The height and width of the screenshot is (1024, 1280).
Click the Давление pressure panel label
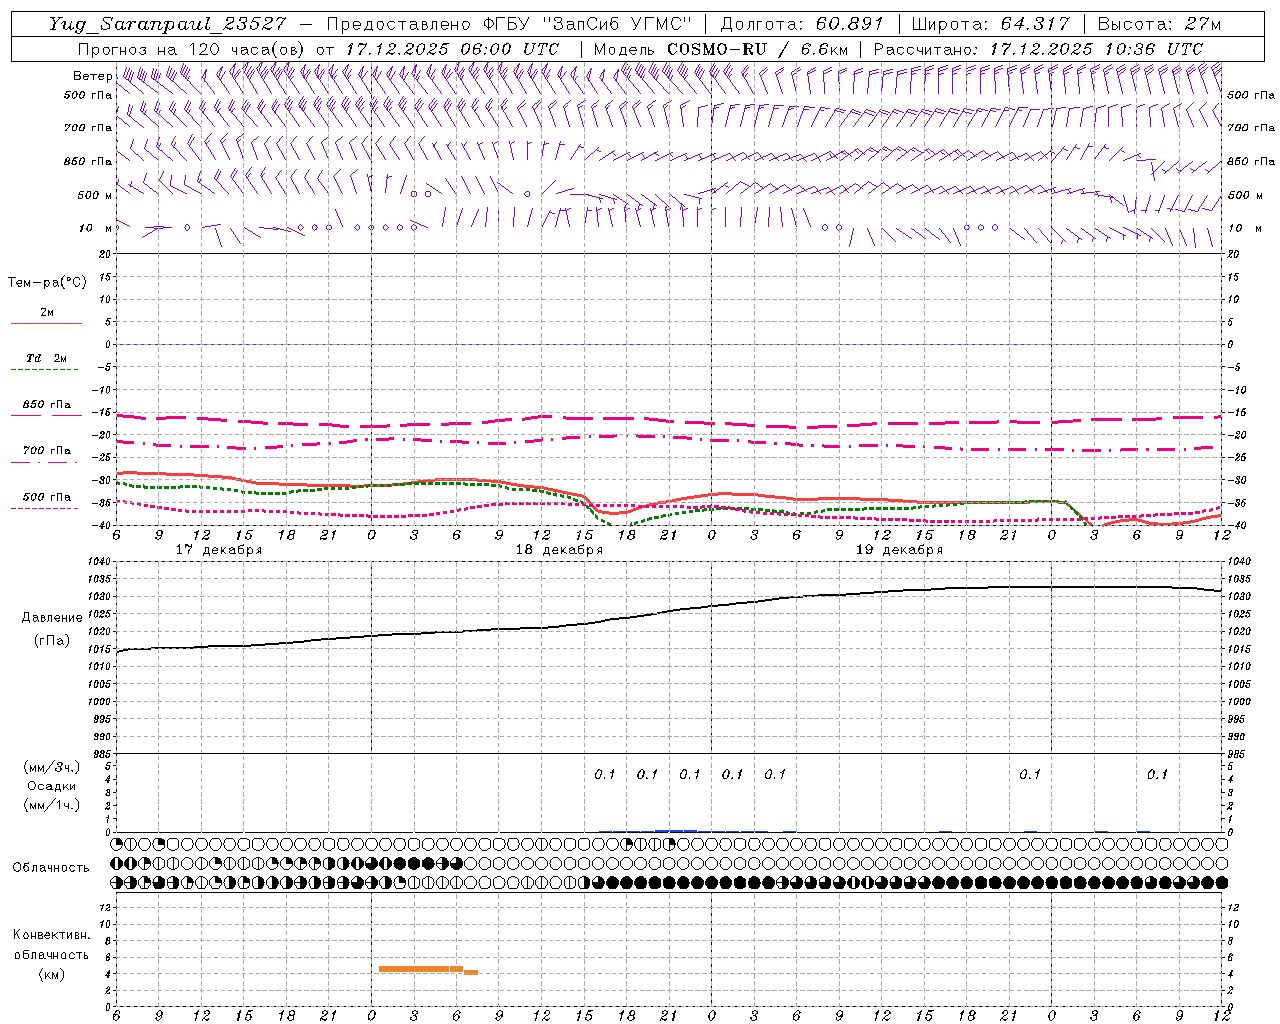point(52,618)
